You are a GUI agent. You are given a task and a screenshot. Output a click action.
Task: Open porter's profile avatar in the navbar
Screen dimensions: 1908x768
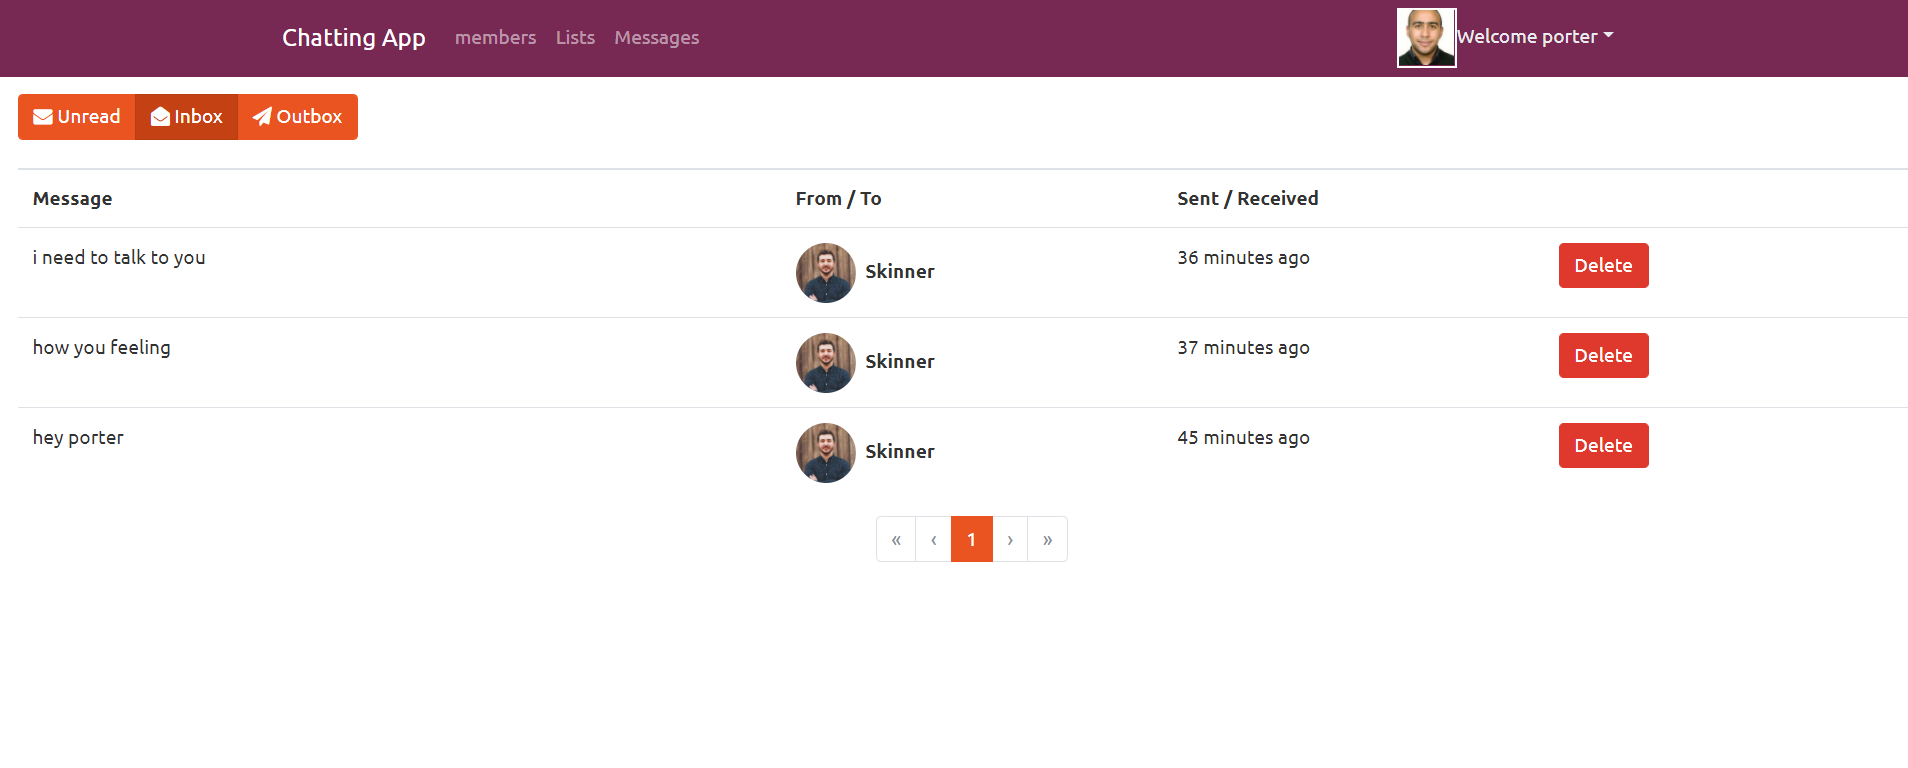pos(1425,37)
